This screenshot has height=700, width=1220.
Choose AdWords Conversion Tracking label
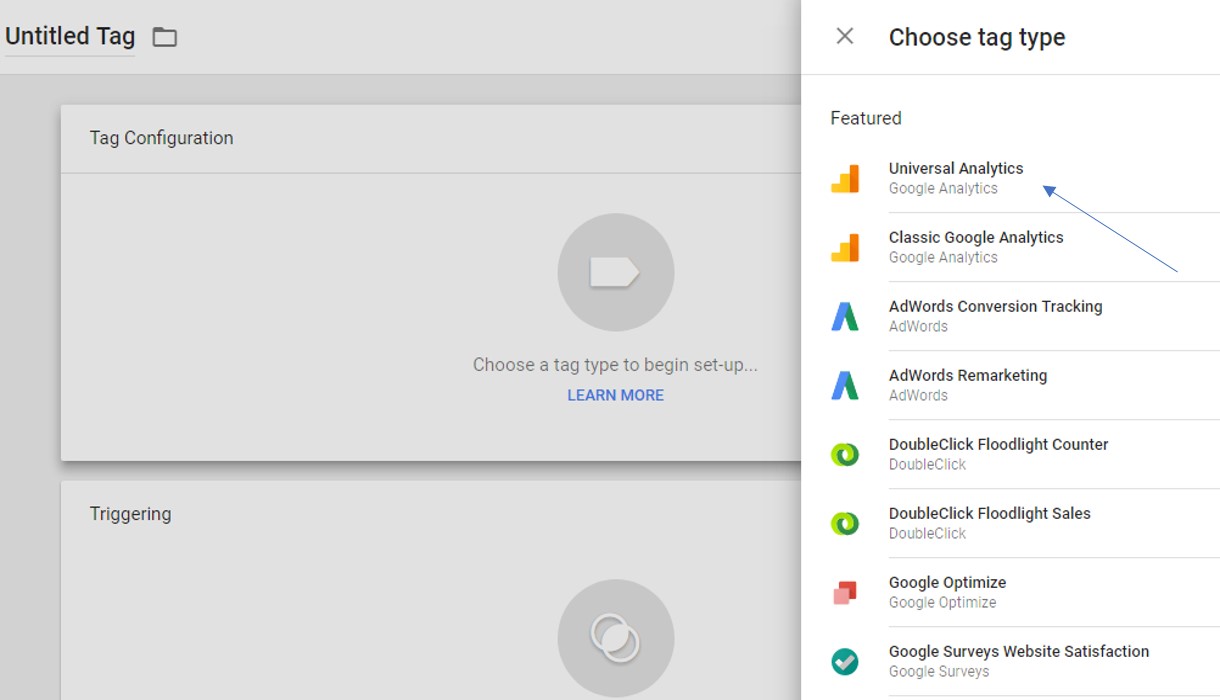(995, 306)
